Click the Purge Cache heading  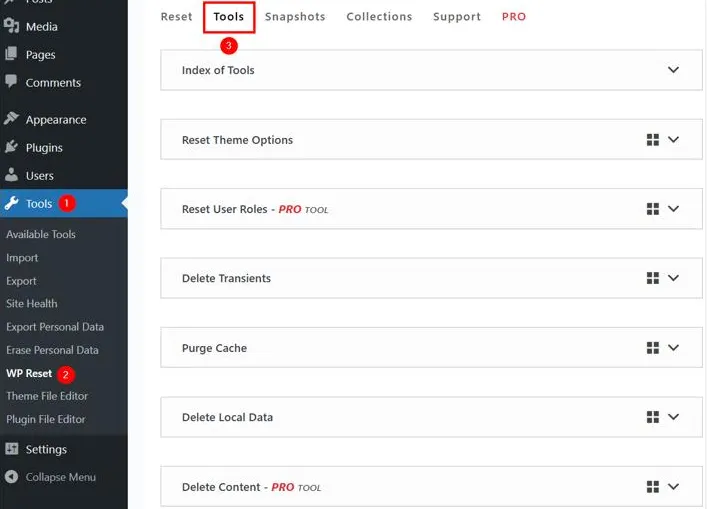pos(214,348)
